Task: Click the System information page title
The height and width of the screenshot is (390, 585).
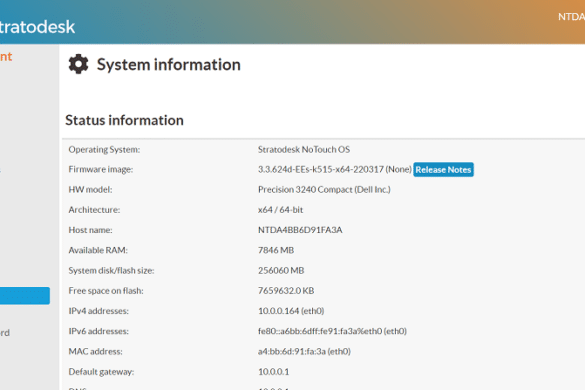Action: coord(169,65)
